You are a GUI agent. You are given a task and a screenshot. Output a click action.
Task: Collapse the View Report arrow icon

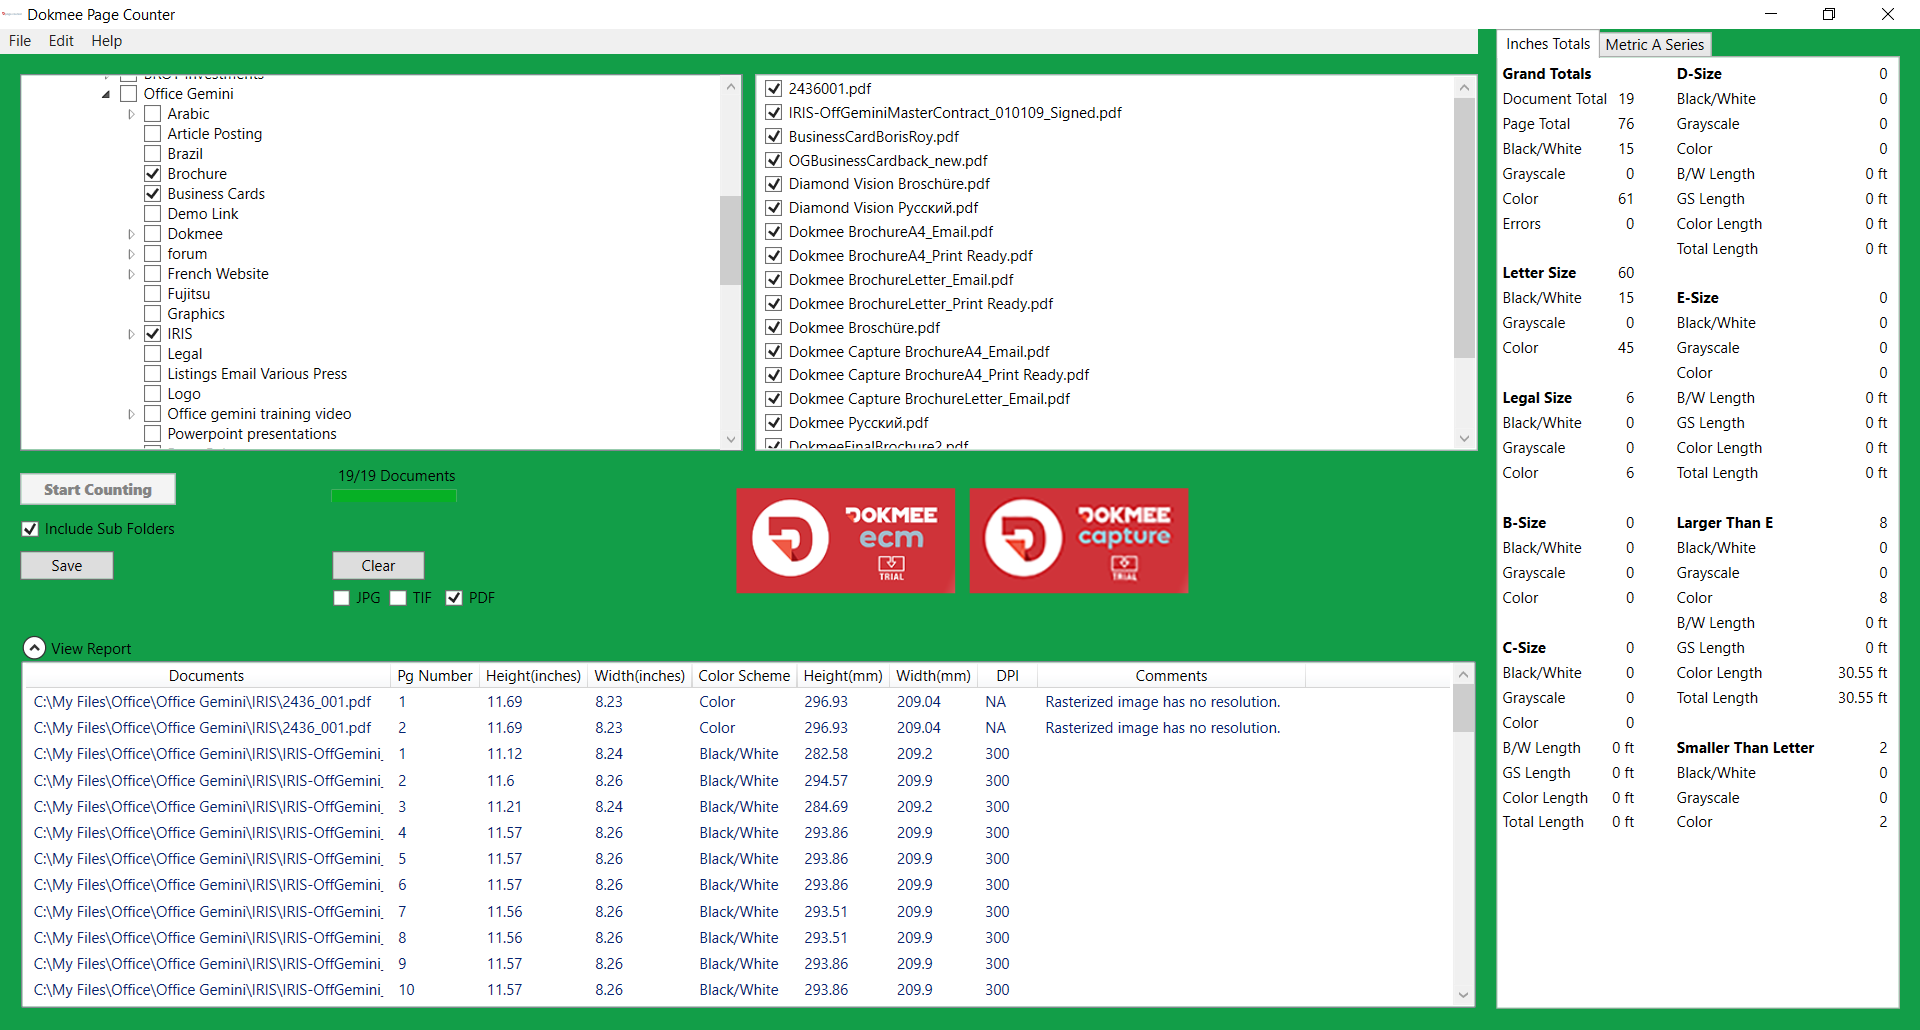(34, 648)
